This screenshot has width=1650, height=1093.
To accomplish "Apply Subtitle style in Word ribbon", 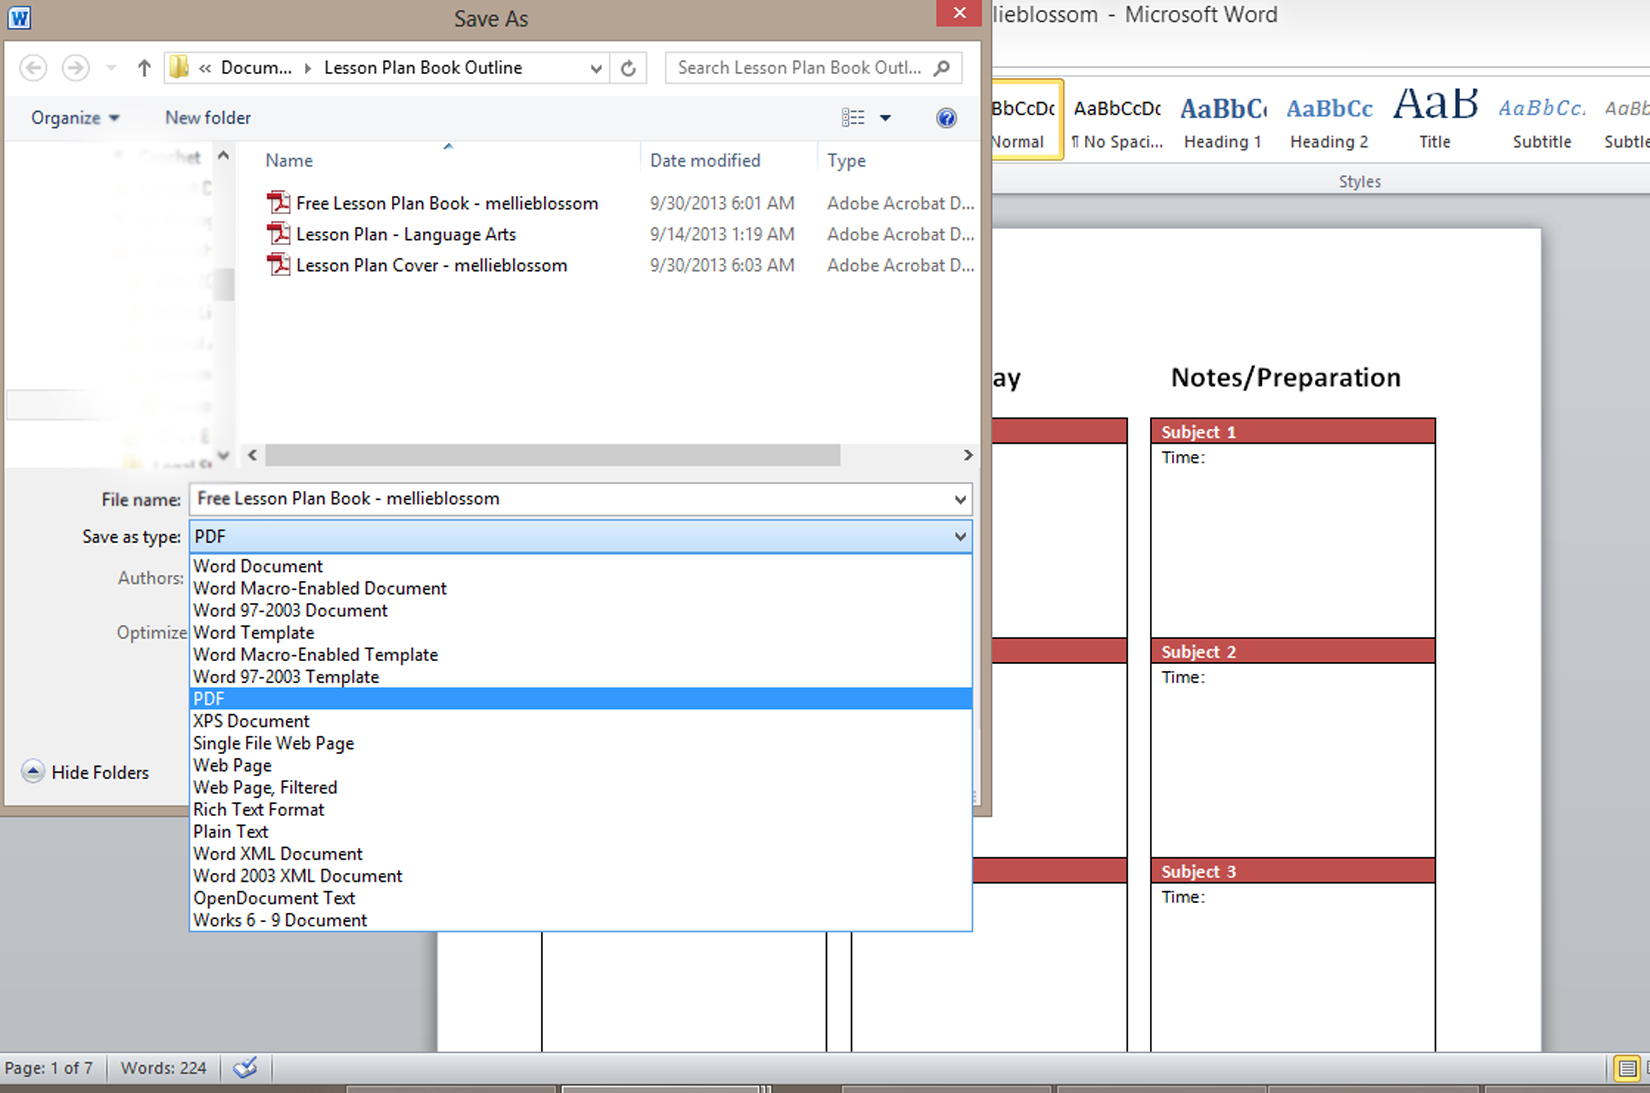I will pos(1542,120).
